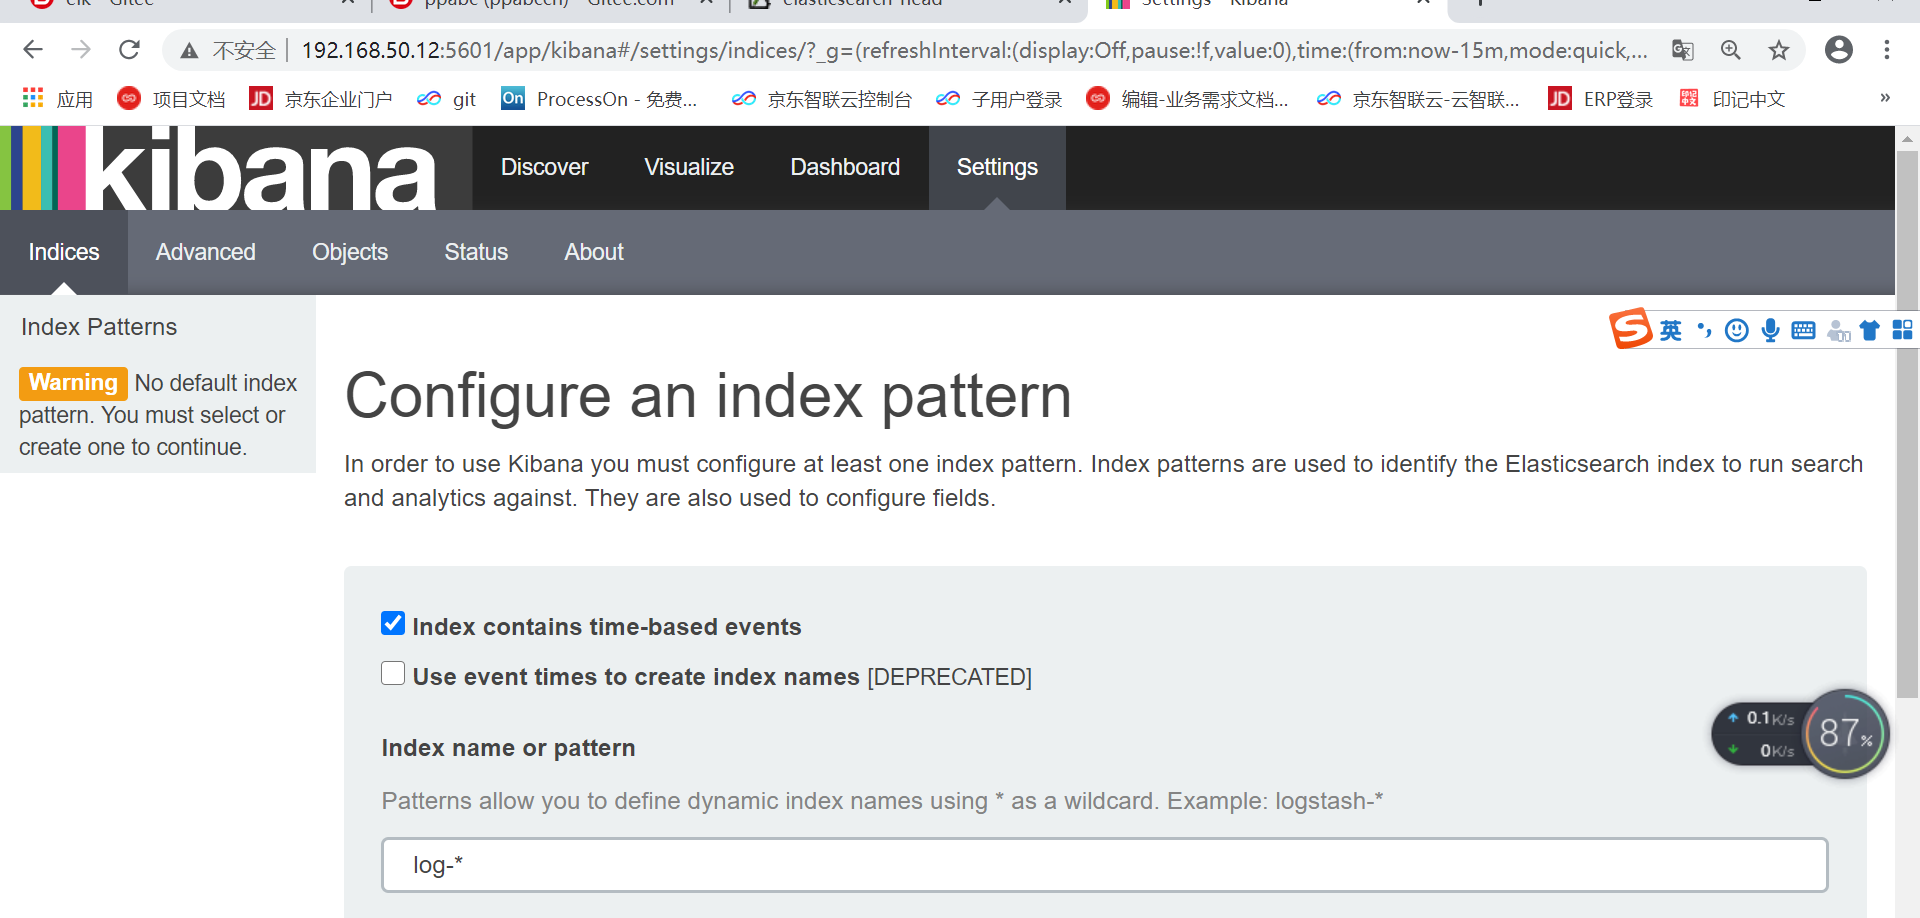
Task: Open ERP登录 bookmark
Action: coord(1600,99)
